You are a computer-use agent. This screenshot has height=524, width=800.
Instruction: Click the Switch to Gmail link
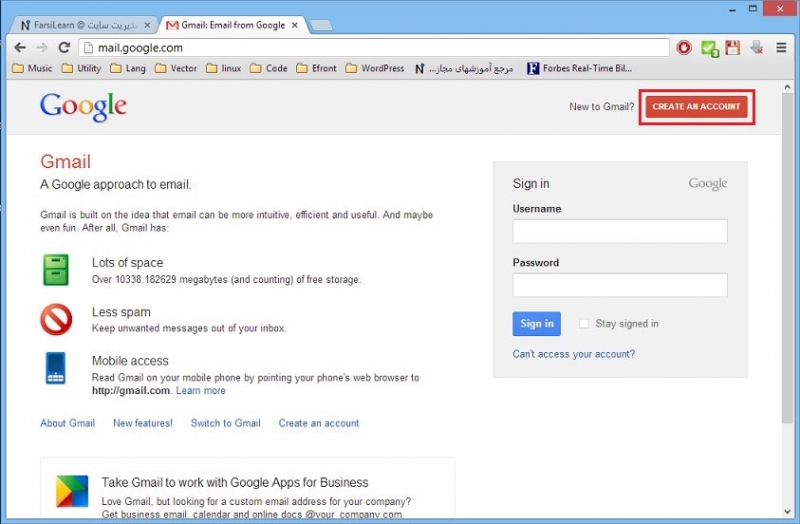(x=226, y=423)
